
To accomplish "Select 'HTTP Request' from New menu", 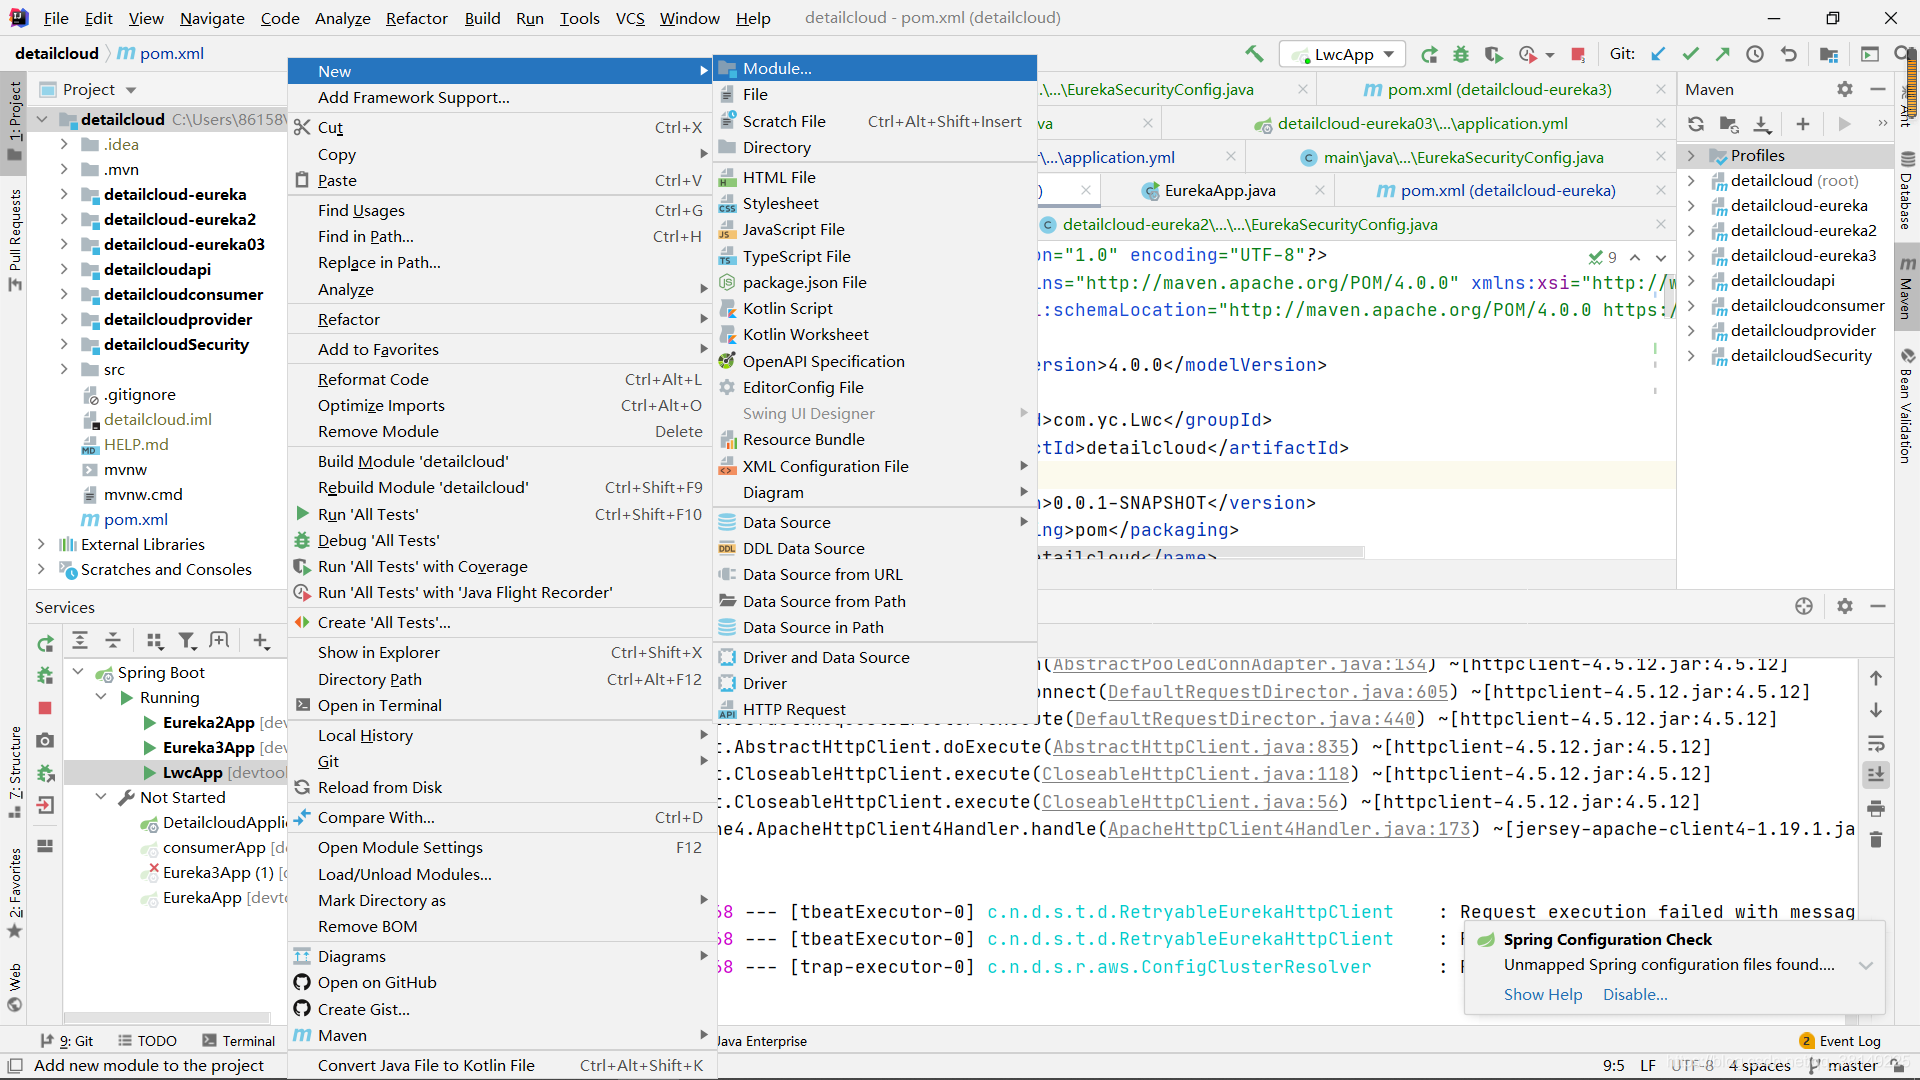I will pos(793,709).
